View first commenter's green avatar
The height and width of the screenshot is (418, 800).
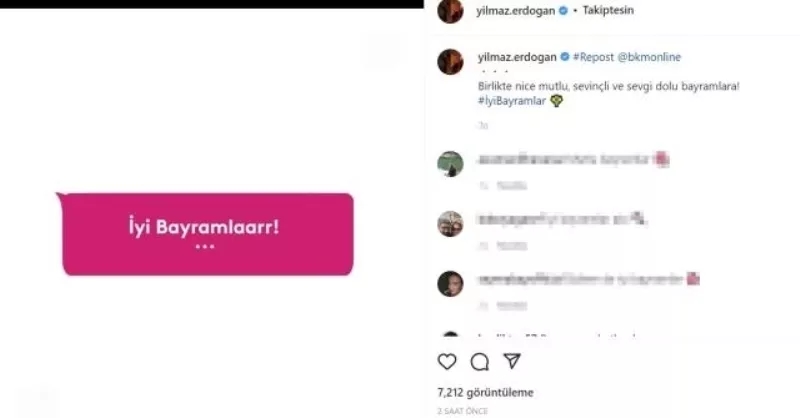point(451,164)
